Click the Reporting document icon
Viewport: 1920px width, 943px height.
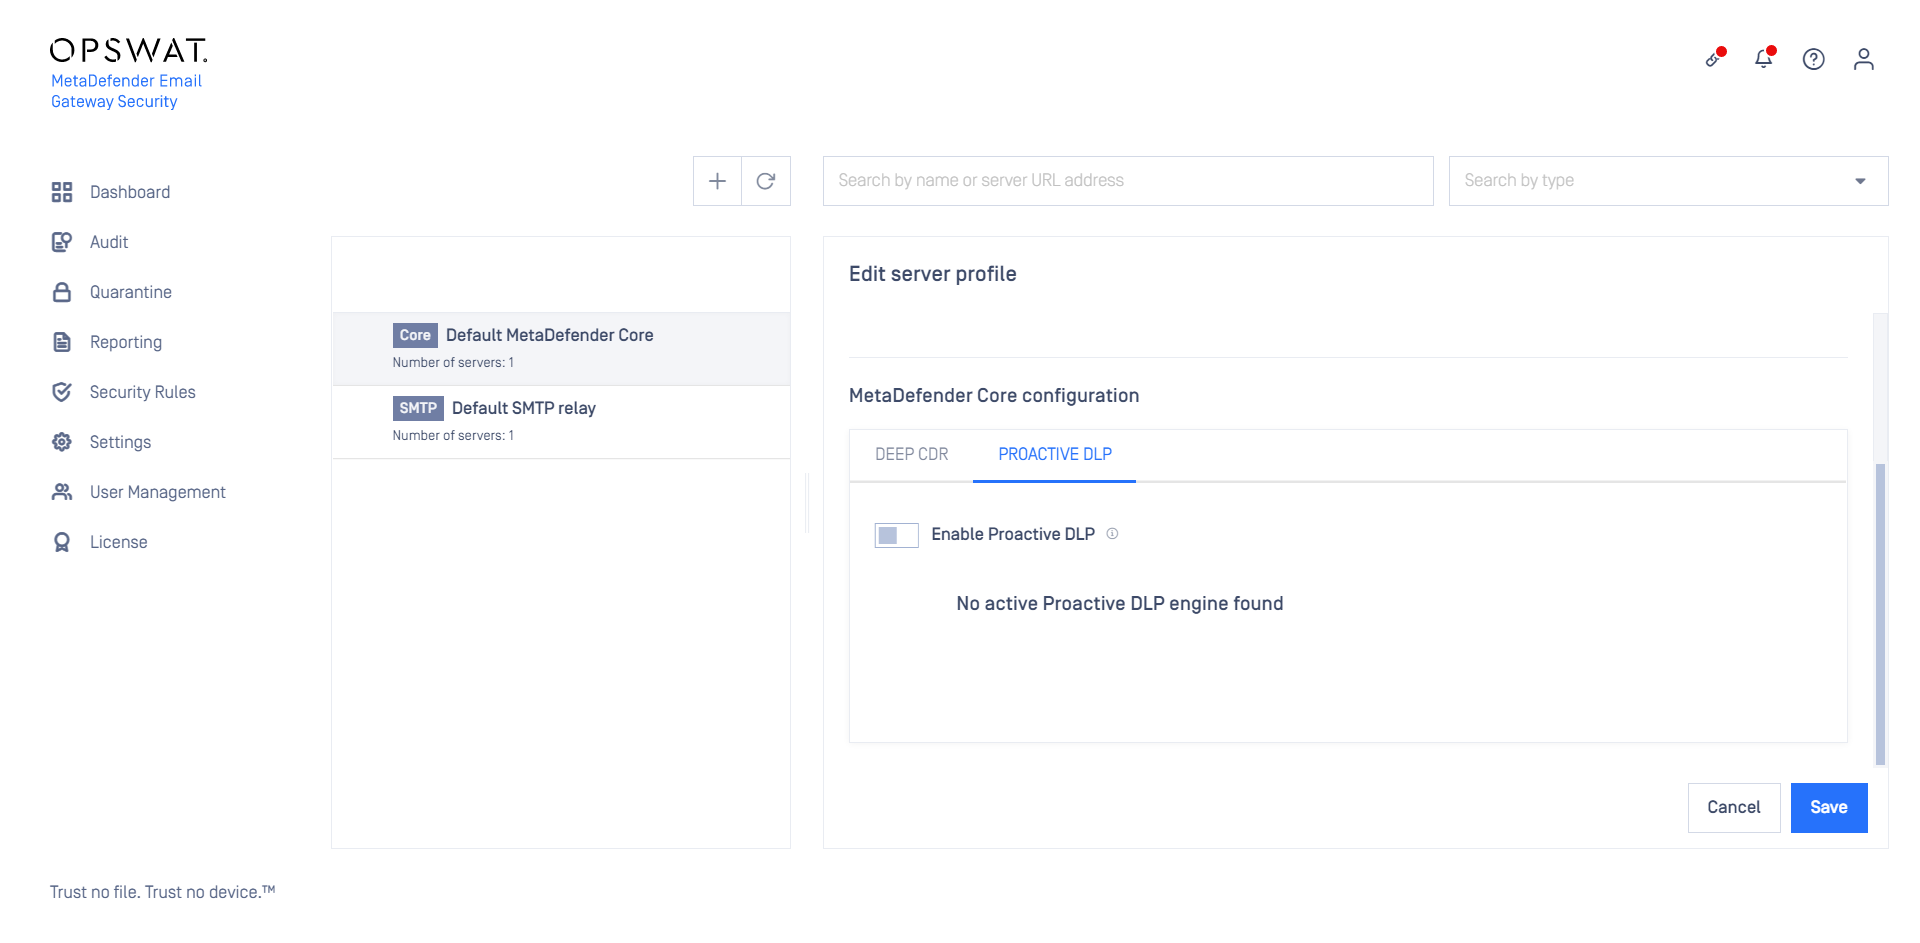(62, 342)
